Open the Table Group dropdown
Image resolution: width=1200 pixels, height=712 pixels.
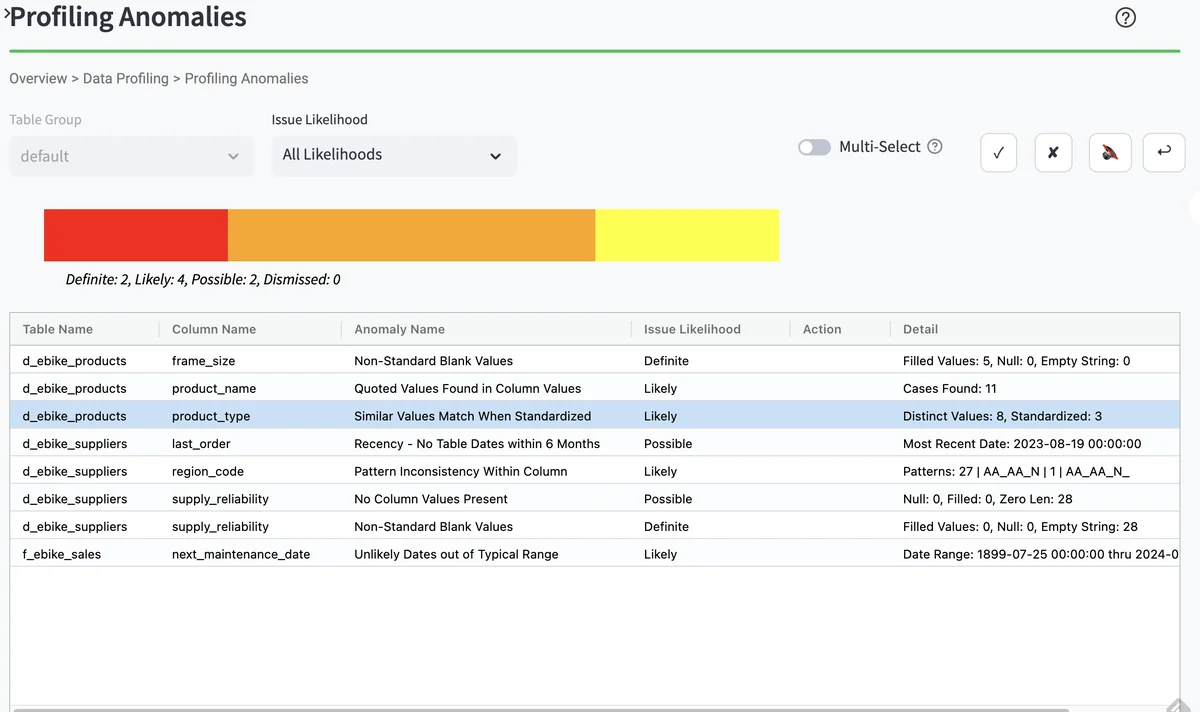tap(130, 156)
